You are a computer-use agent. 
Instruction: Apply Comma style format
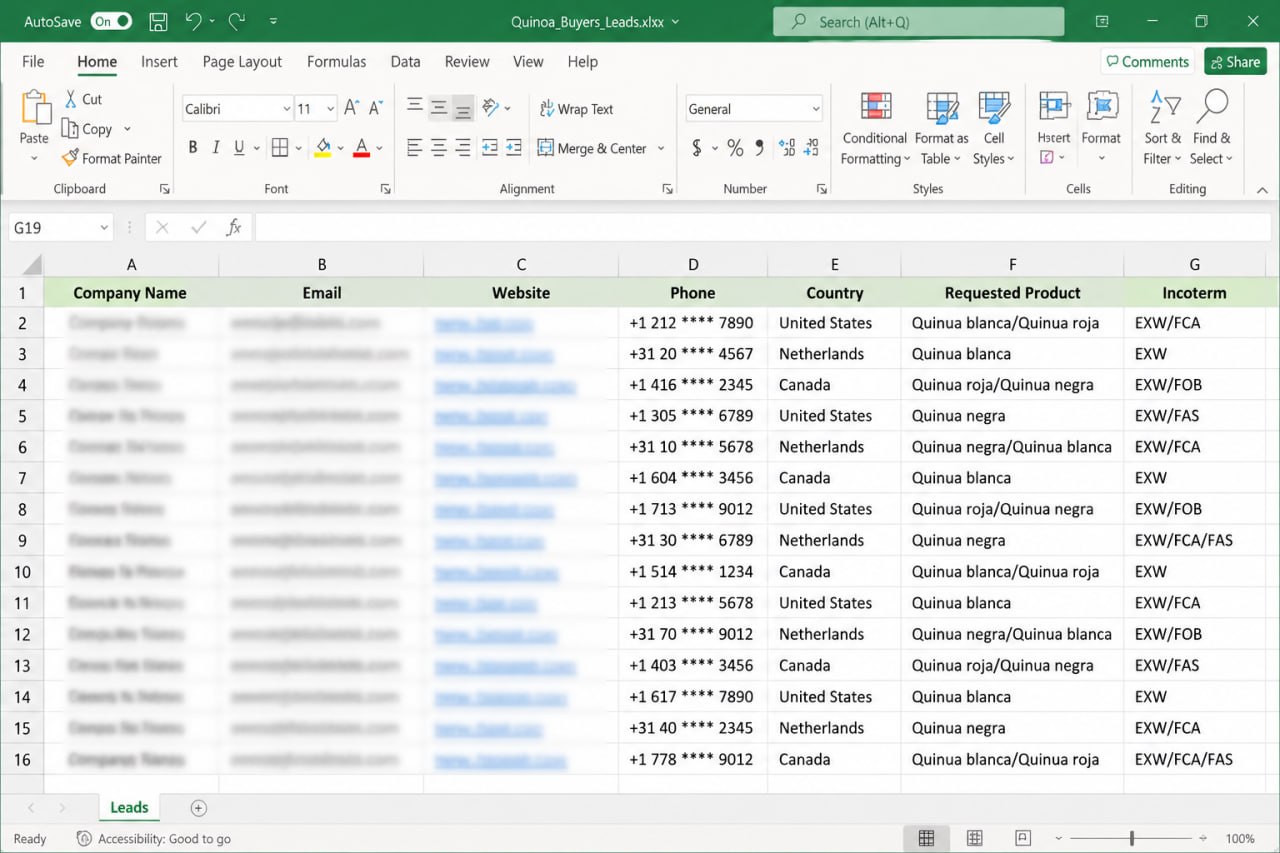760,148
